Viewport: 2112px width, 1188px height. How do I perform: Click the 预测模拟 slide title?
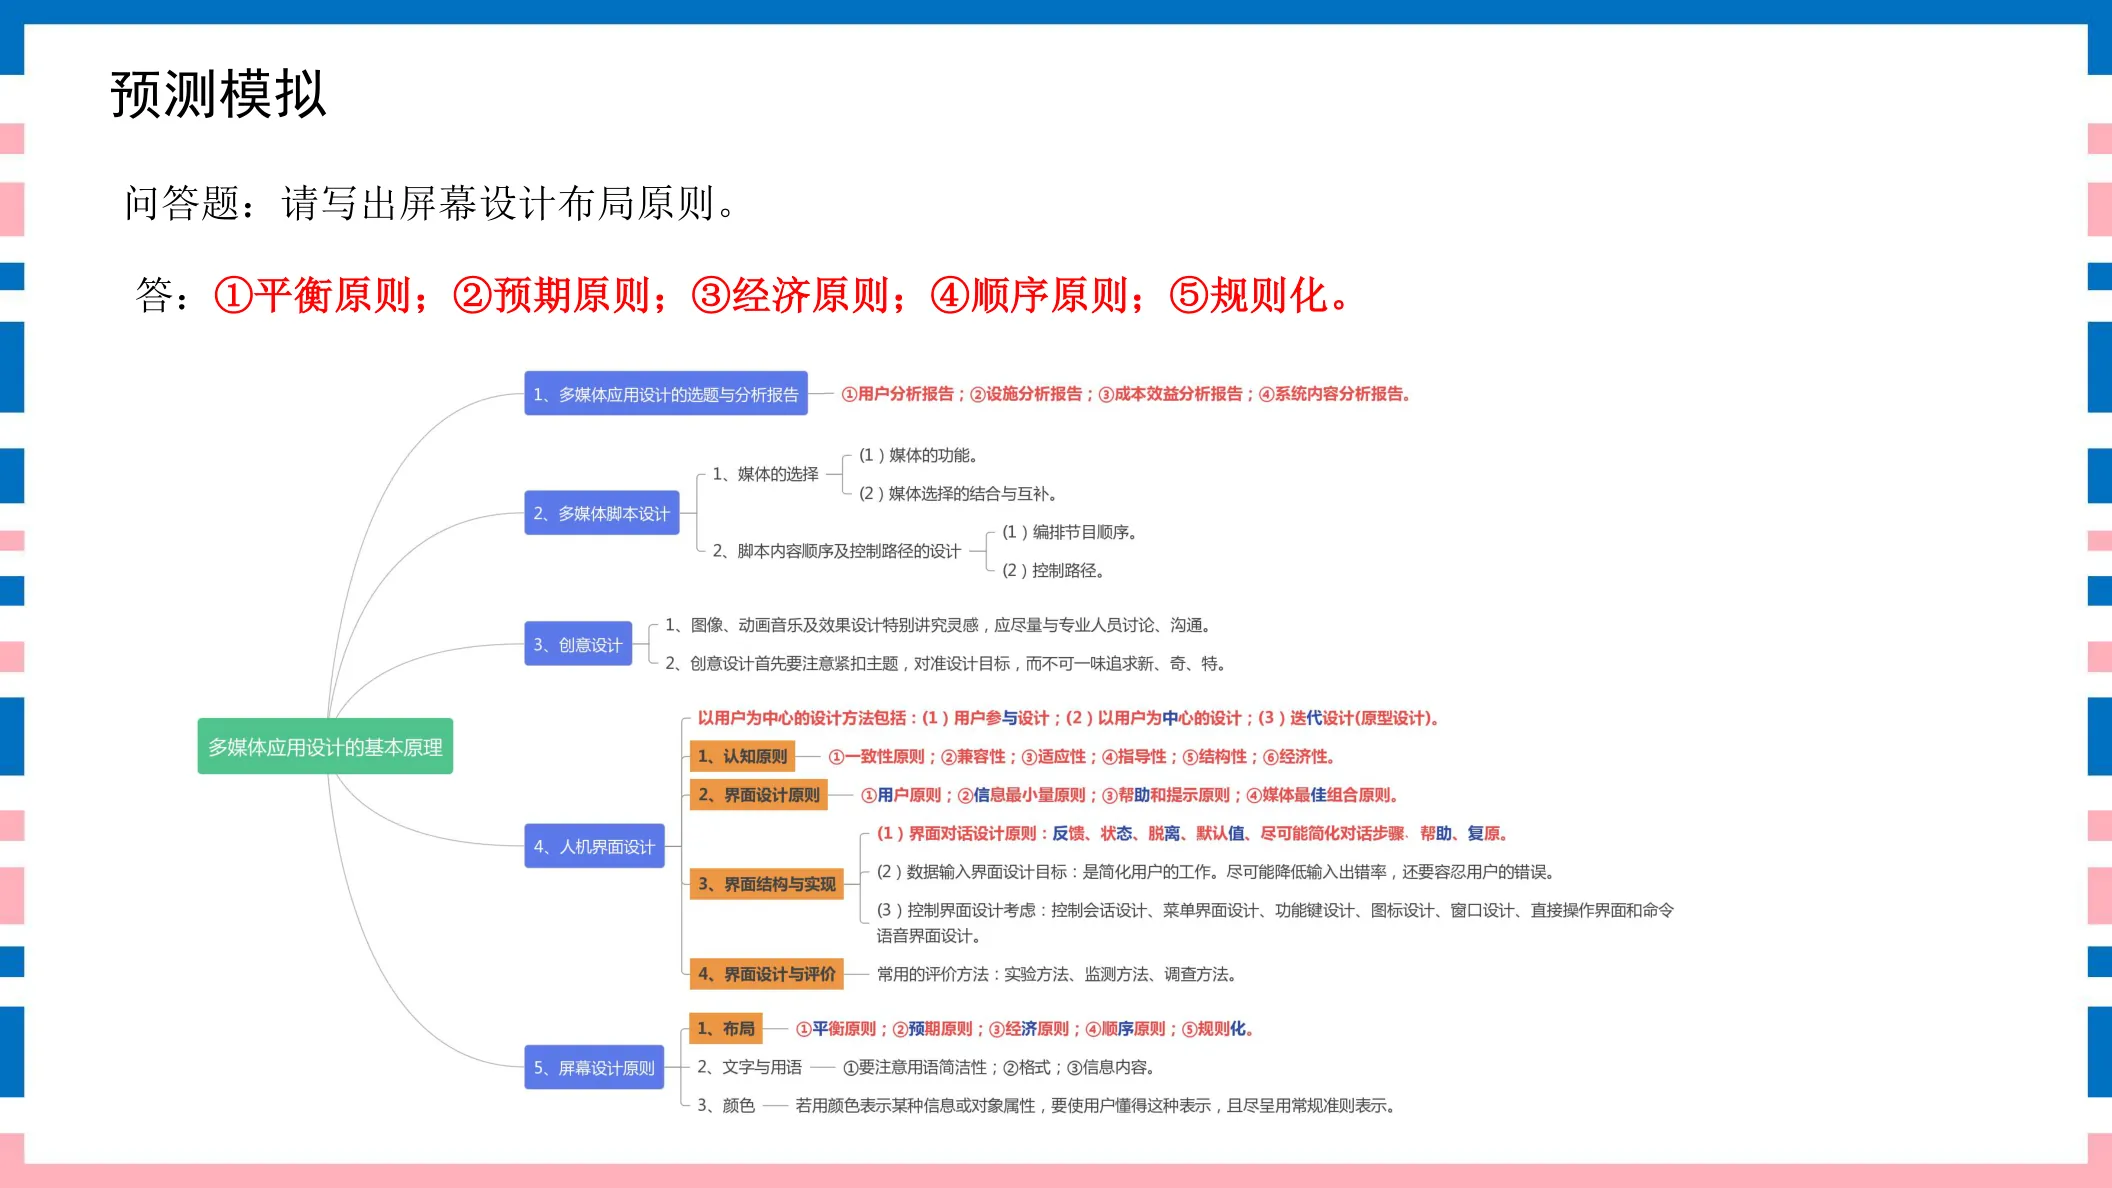coord(218,95)
